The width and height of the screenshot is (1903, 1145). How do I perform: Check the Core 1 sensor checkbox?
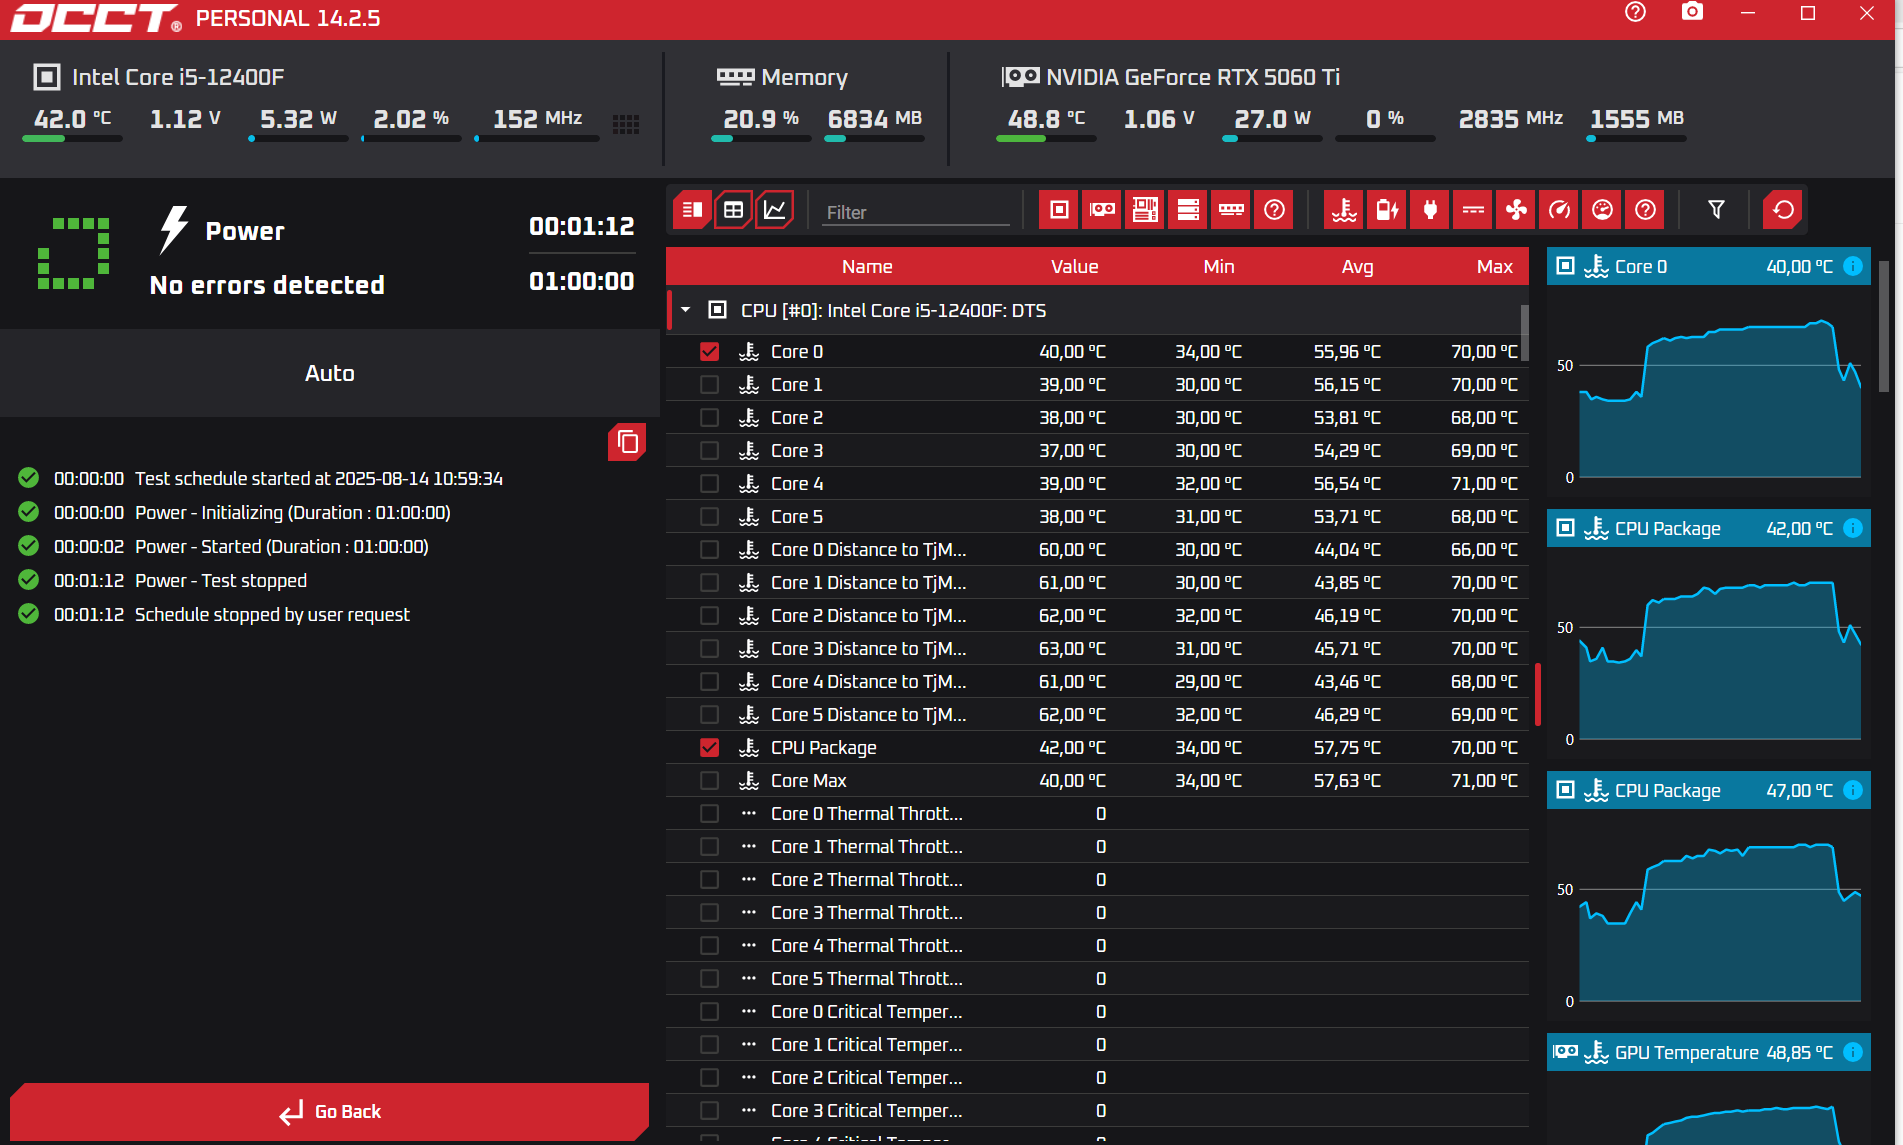tap(709, 385)
